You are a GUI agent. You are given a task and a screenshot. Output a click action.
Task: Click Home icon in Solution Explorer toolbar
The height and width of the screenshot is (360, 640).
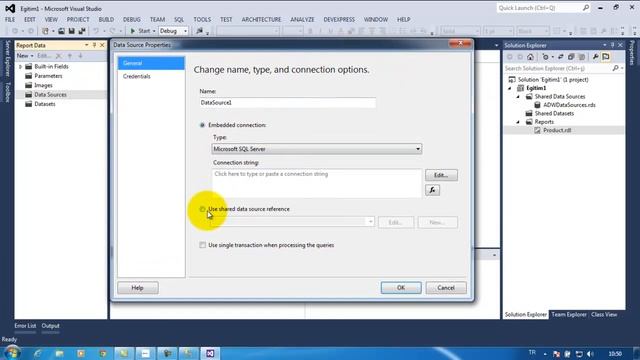point(530,57)
